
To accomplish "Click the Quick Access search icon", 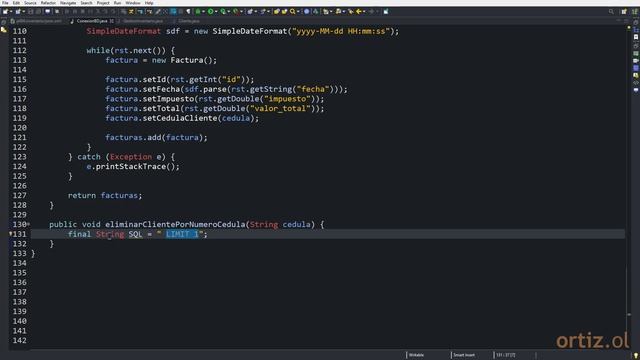I will [x=611, y=11].
